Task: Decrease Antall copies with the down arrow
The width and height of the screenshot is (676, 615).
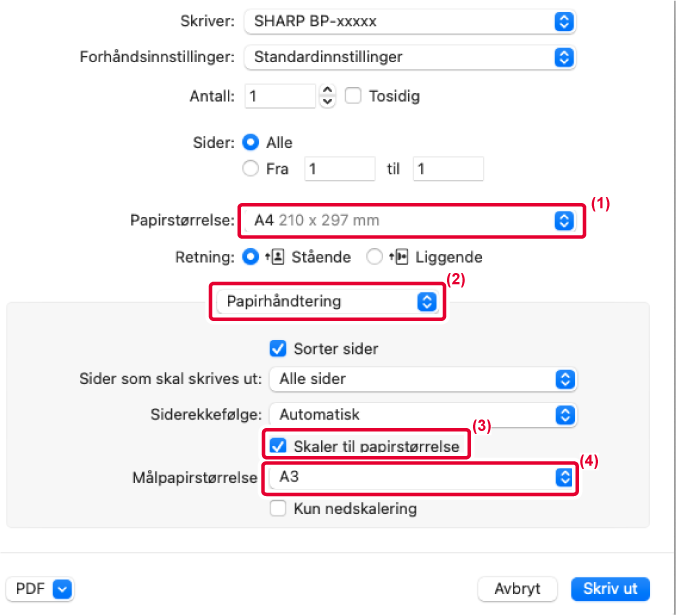Action: (x=328, y=102)
